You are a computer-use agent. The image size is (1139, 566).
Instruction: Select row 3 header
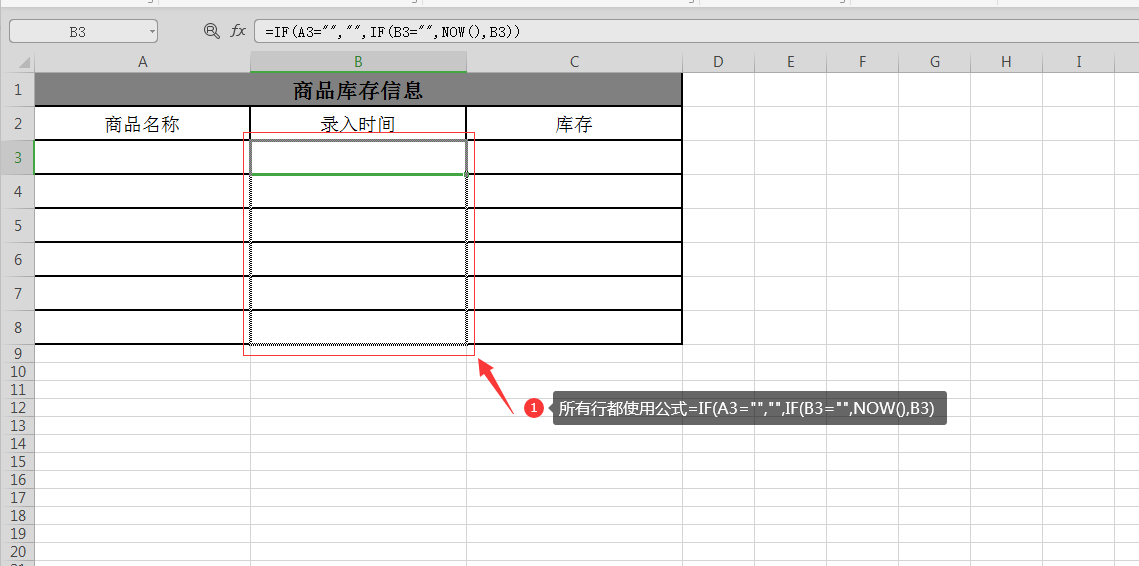coord(17,157)
